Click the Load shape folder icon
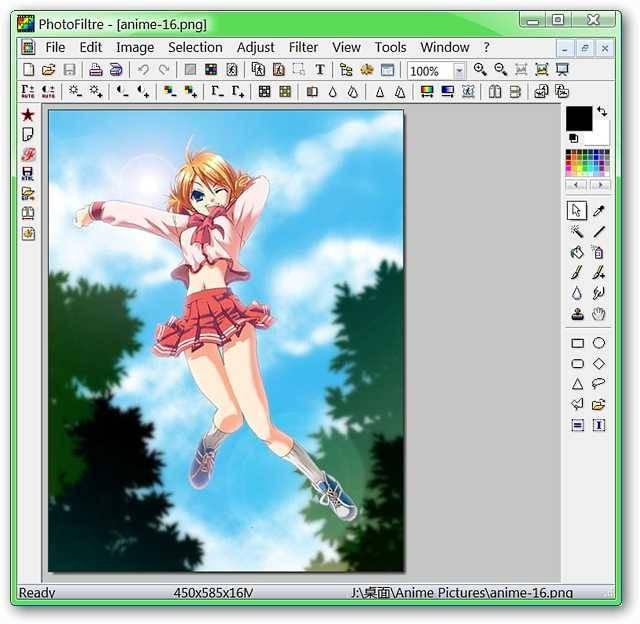640x624 pixels. click(x=599, y=405)
